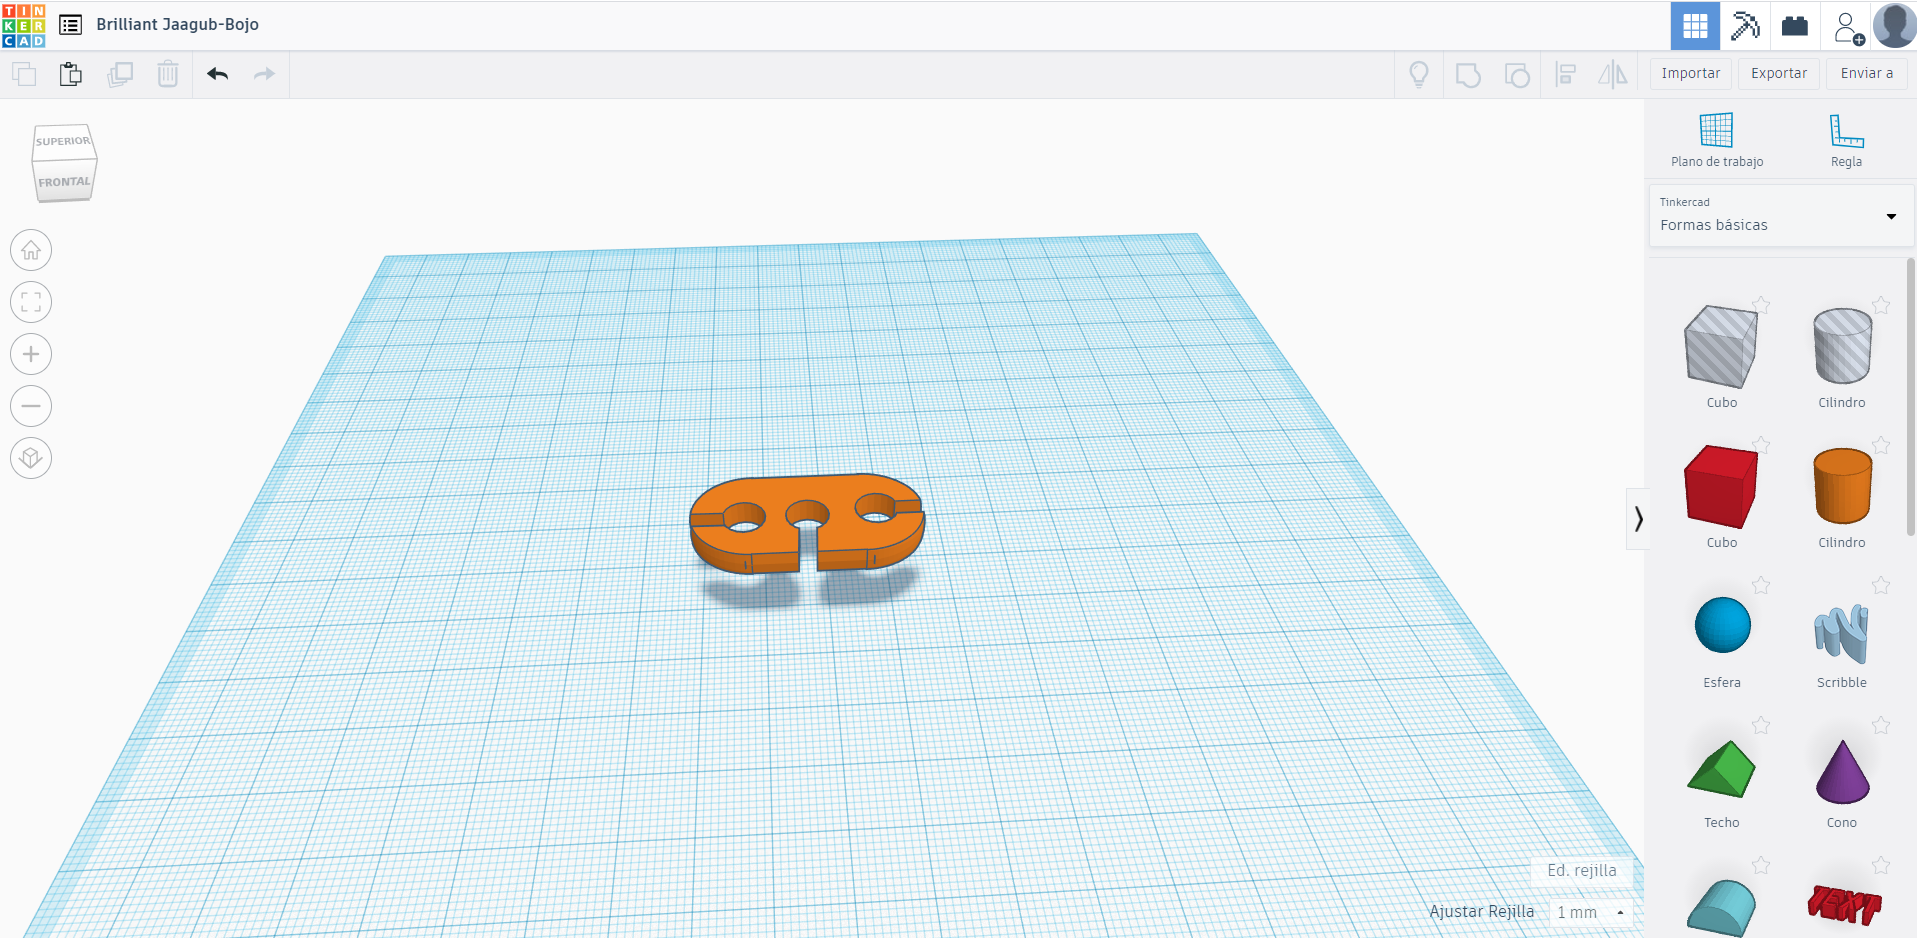Screen dimensions: 1917x938
Task: Click the Delete trash icon
Action: (x=168, y=74)
